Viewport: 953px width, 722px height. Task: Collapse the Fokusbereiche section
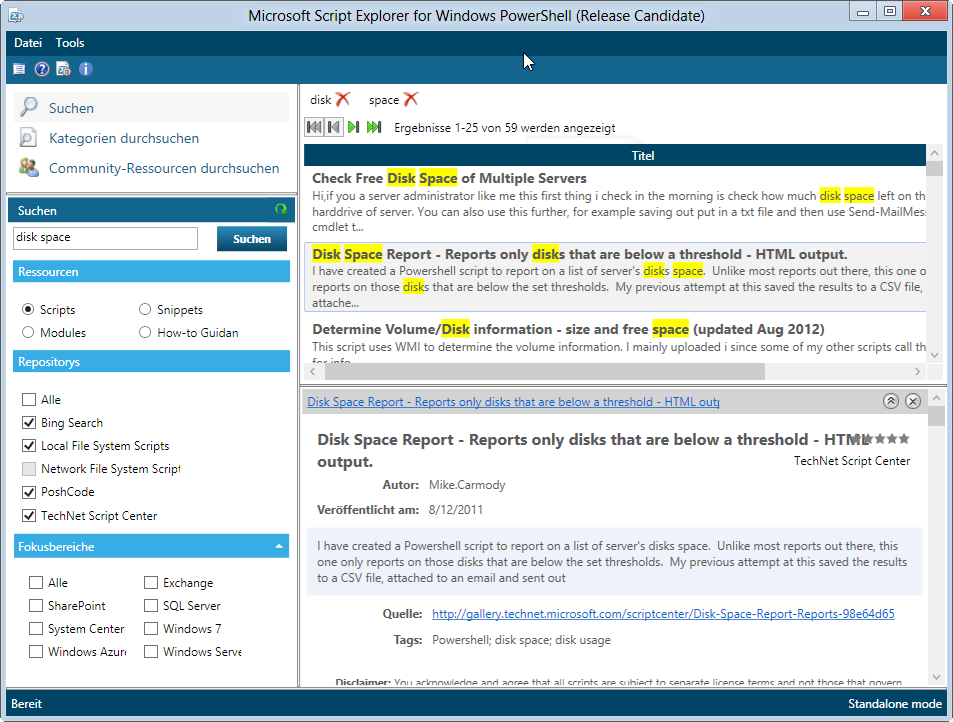point(278,547)
